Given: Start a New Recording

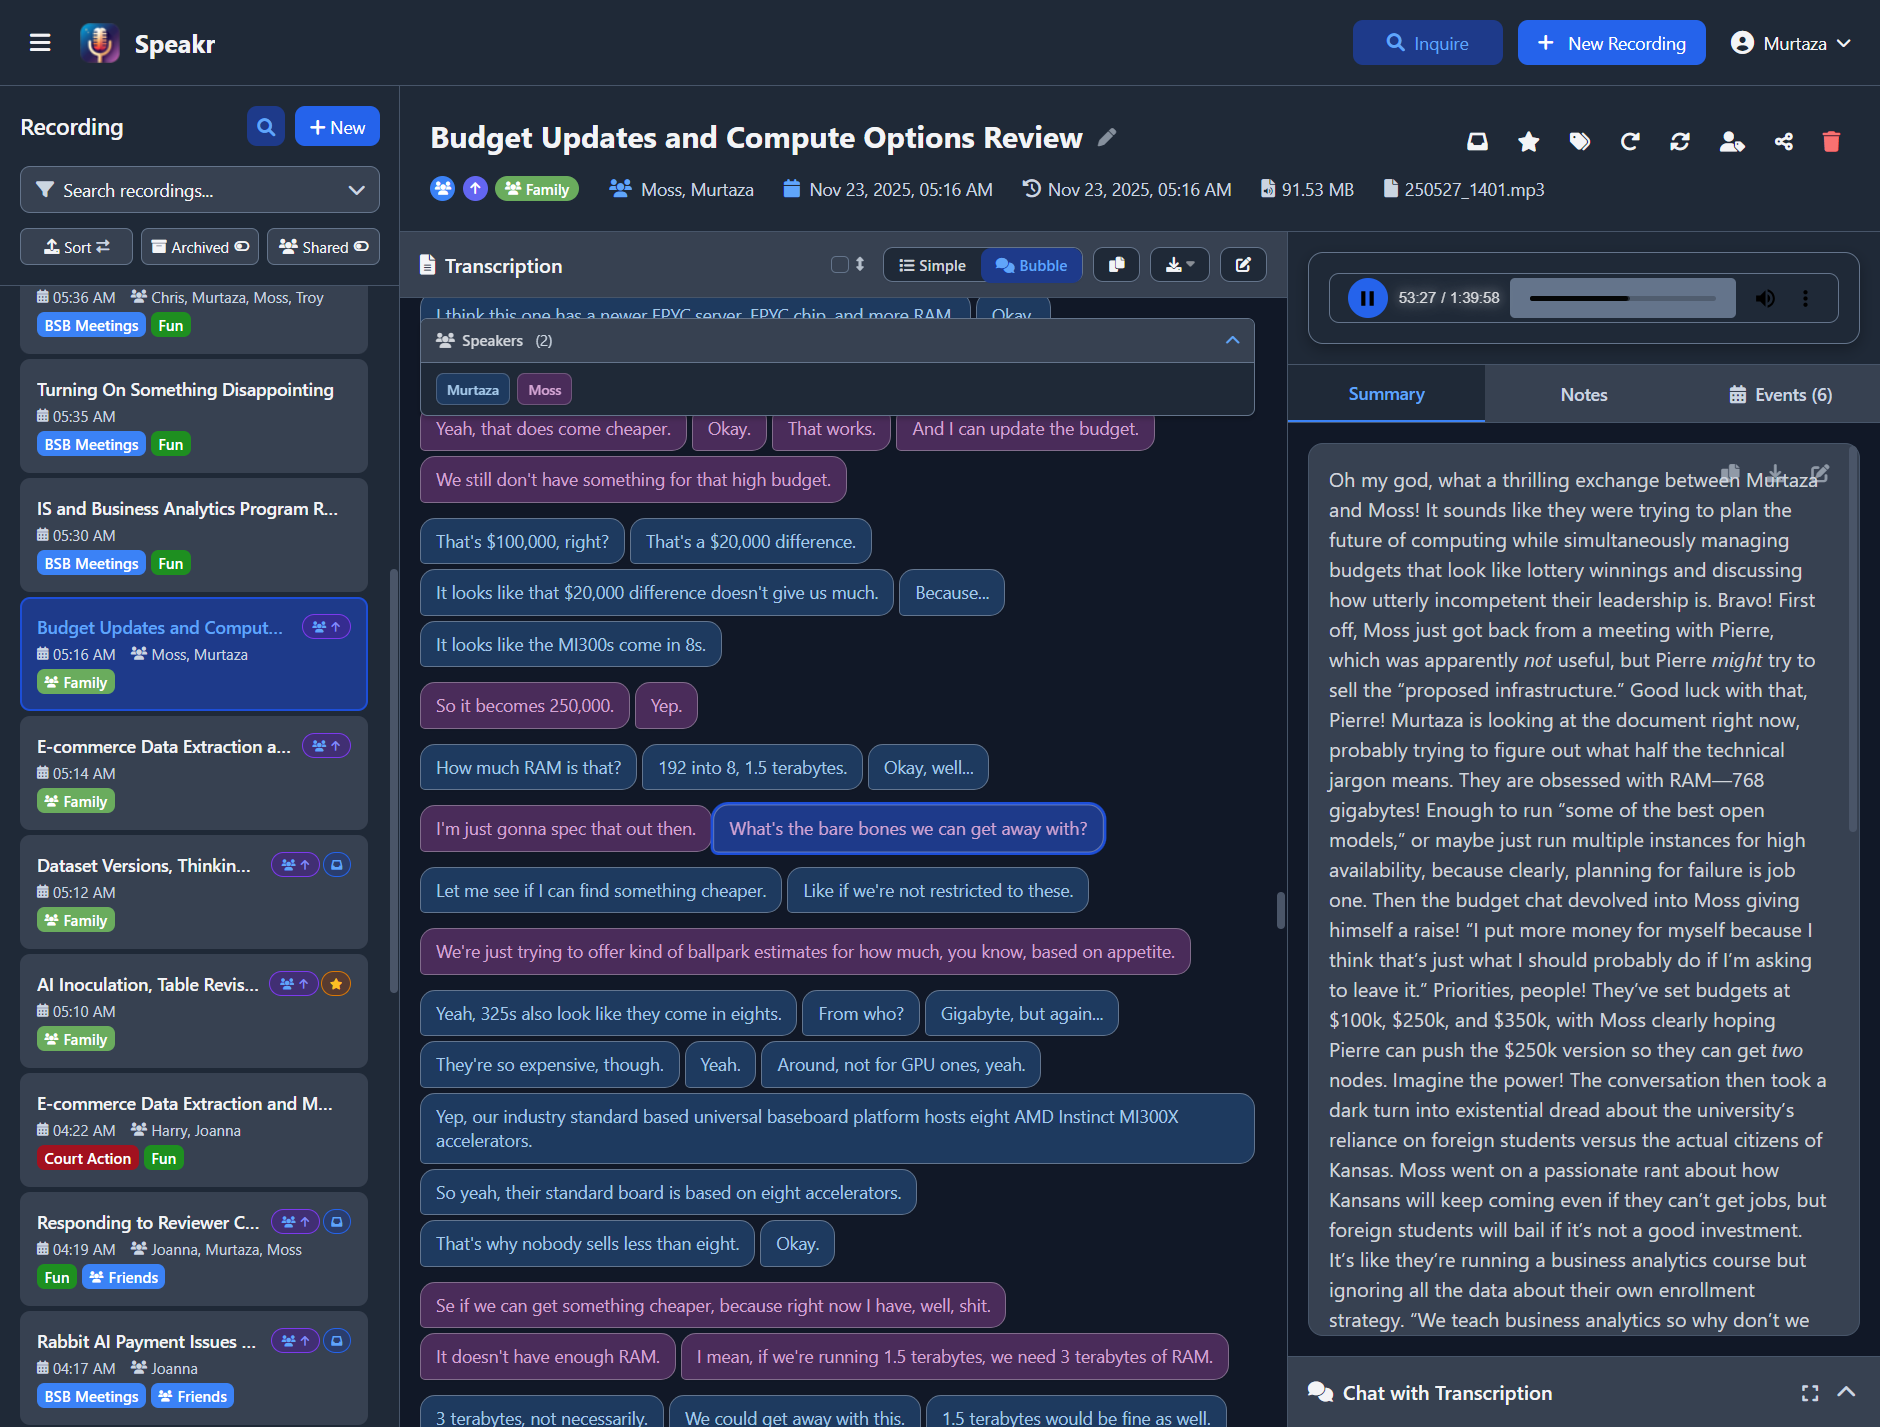Looking at the screenshot, I should [1611, 42].
